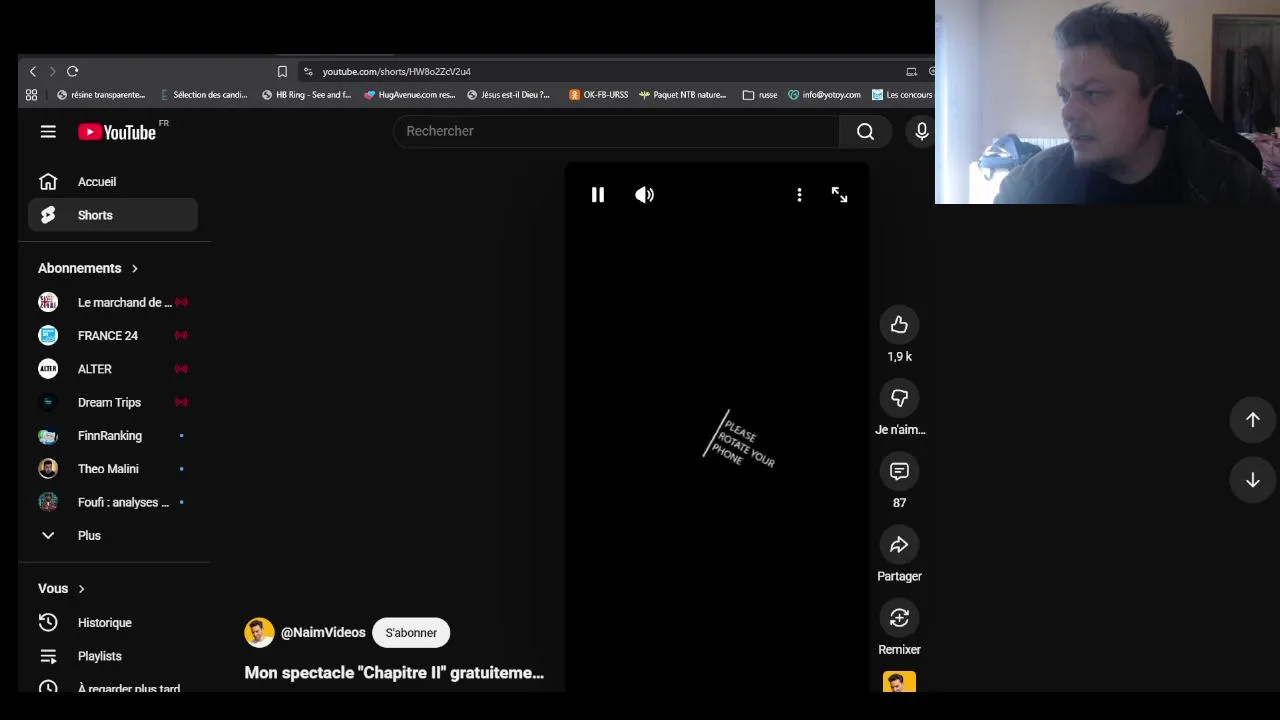Open the 'résine transparente' bookmark
1280x720 pixels.
[x=101, y=95]
